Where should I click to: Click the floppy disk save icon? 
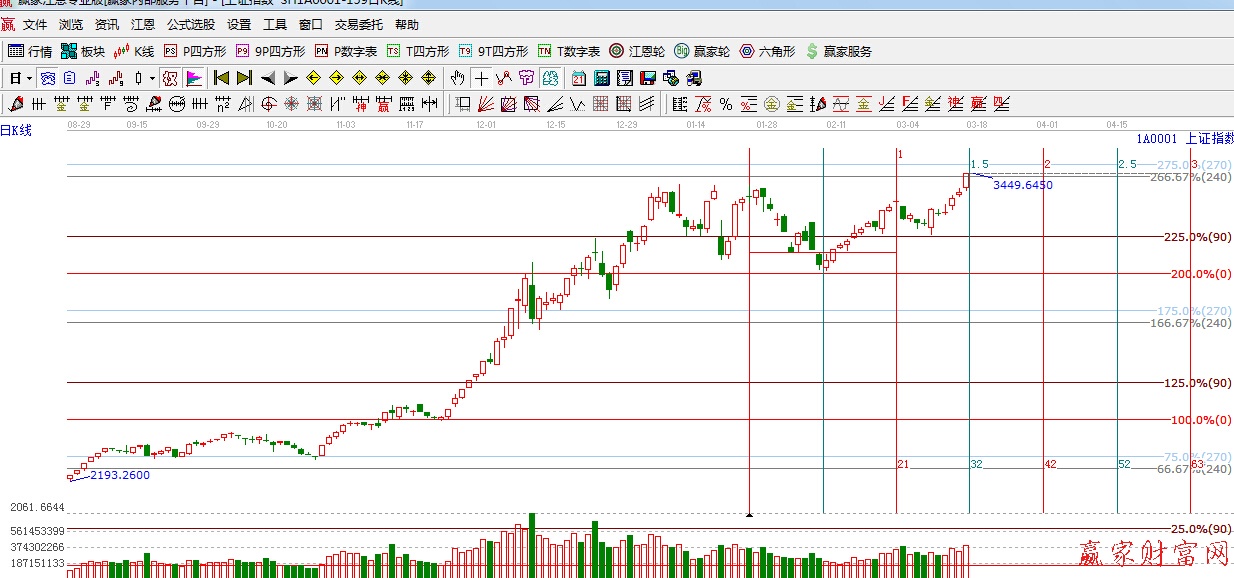point(647,78)
